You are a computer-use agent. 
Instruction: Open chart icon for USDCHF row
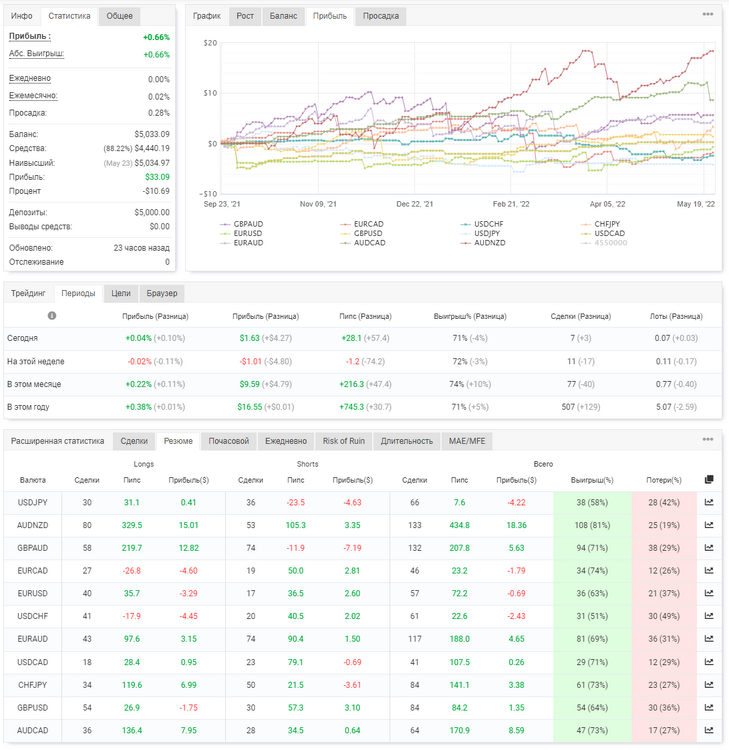709,616
